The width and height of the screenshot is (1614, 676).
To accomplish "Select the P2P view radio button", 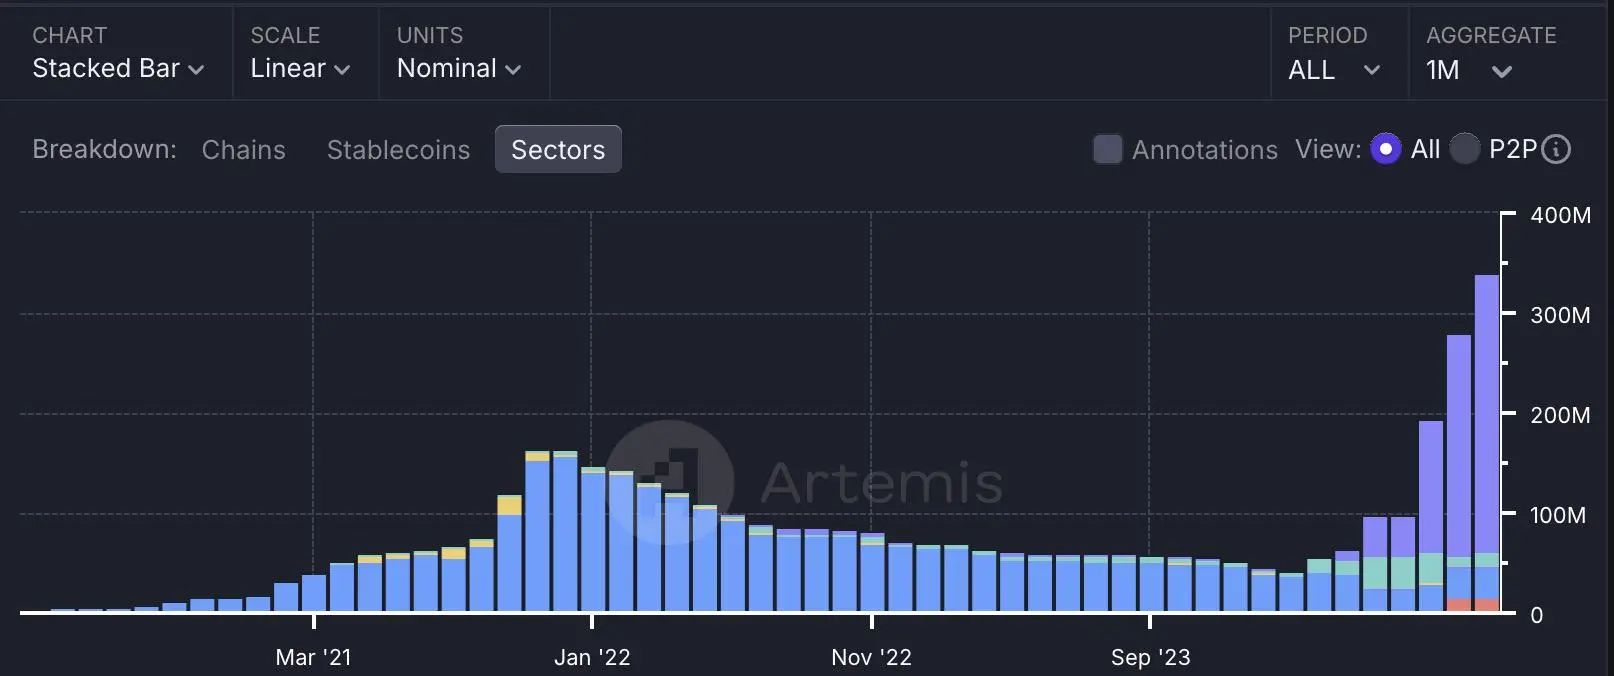I will 1465,149.
